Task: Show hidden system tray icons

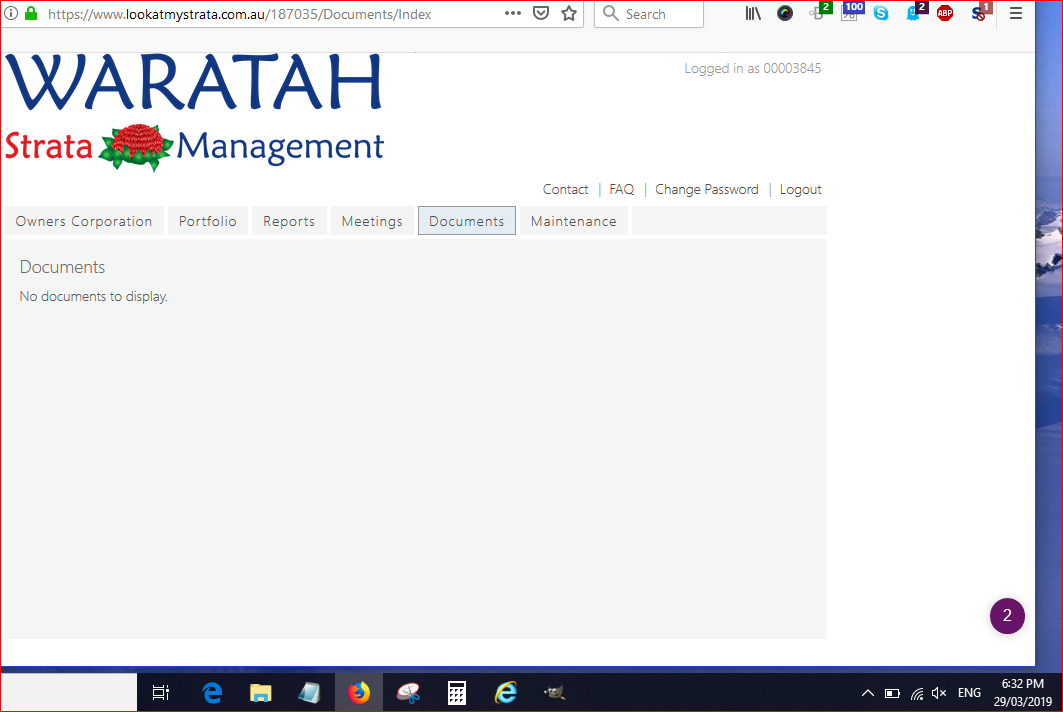Action: (x=868, y=693)
